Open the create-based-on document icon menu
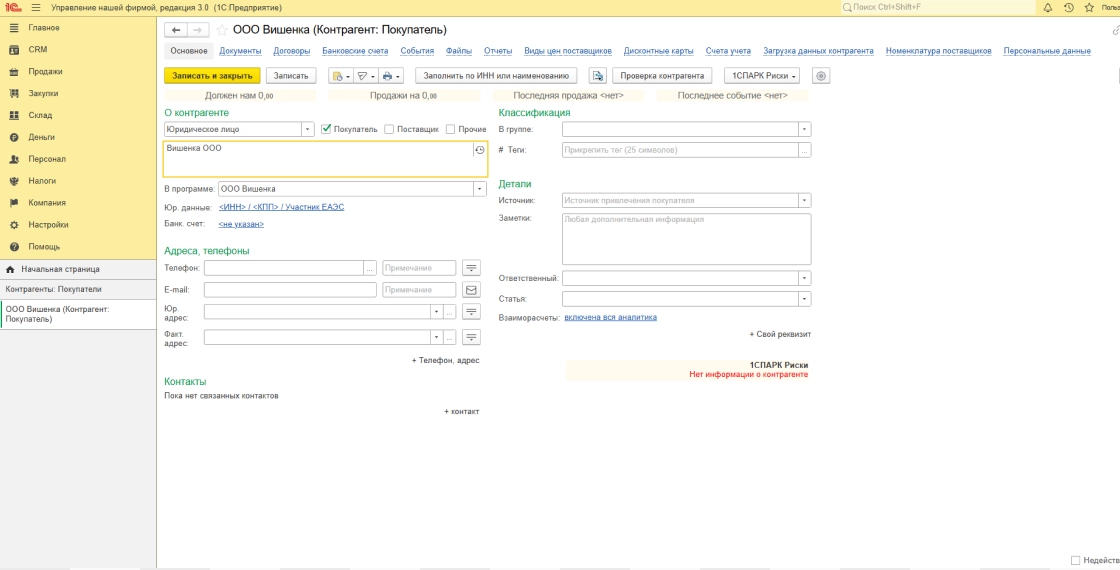The height and width of the screenshot is (570, 1120). coord(341,76)
